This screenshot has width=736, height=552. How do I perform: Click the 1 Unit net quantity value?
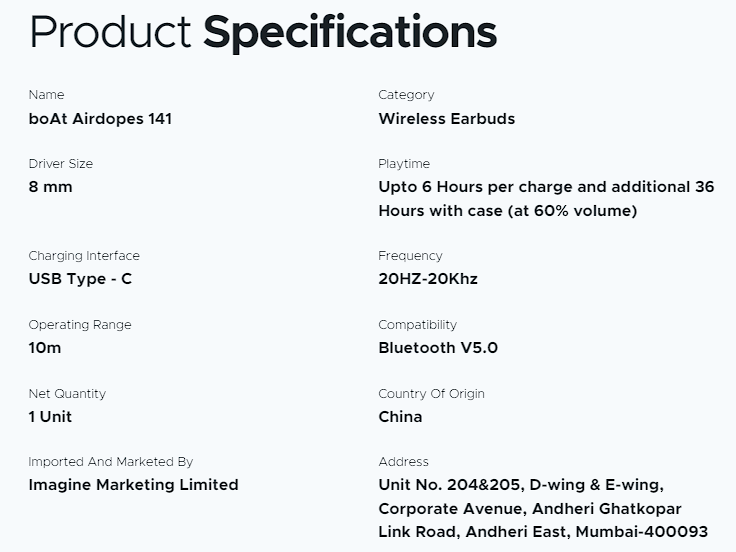50,416
